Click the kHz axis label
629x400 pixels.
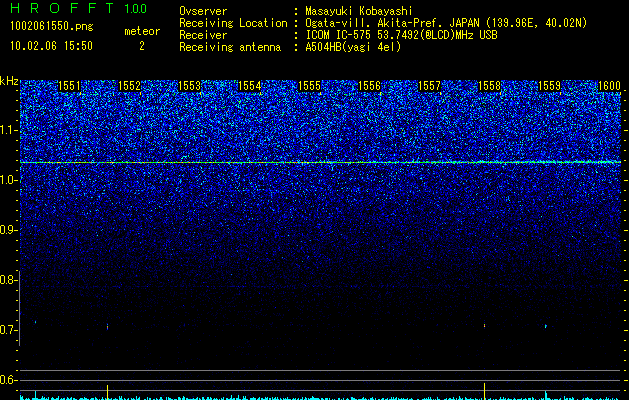pos(9,81)
